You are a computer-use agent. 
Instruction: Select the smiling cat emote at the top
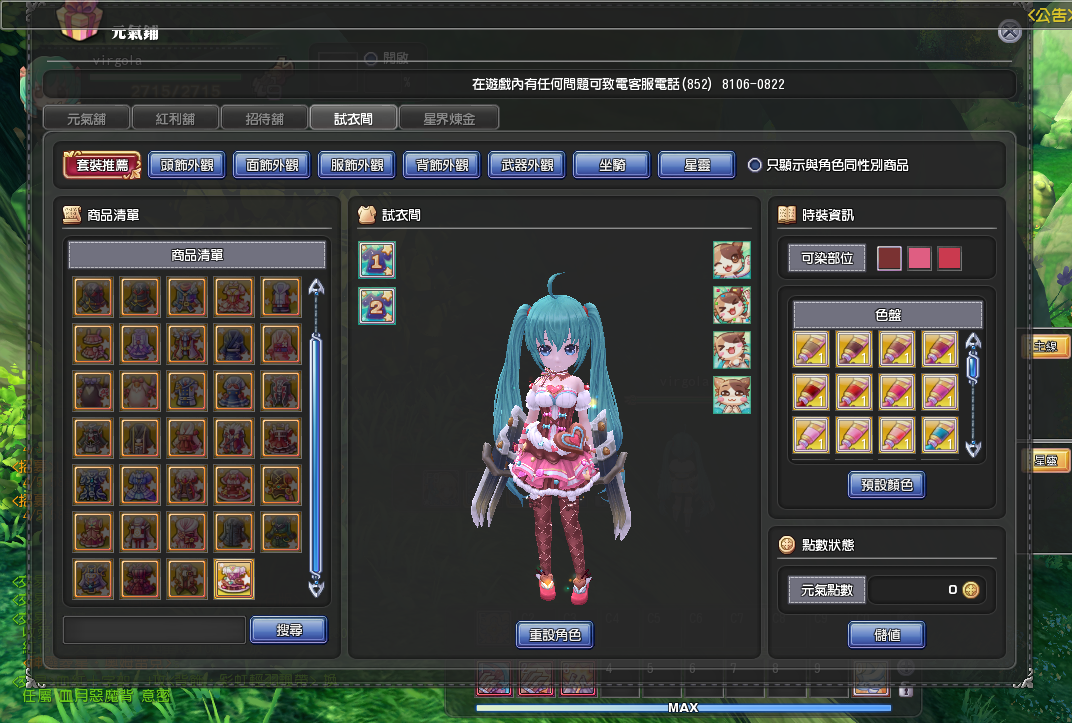click(732, 260)
